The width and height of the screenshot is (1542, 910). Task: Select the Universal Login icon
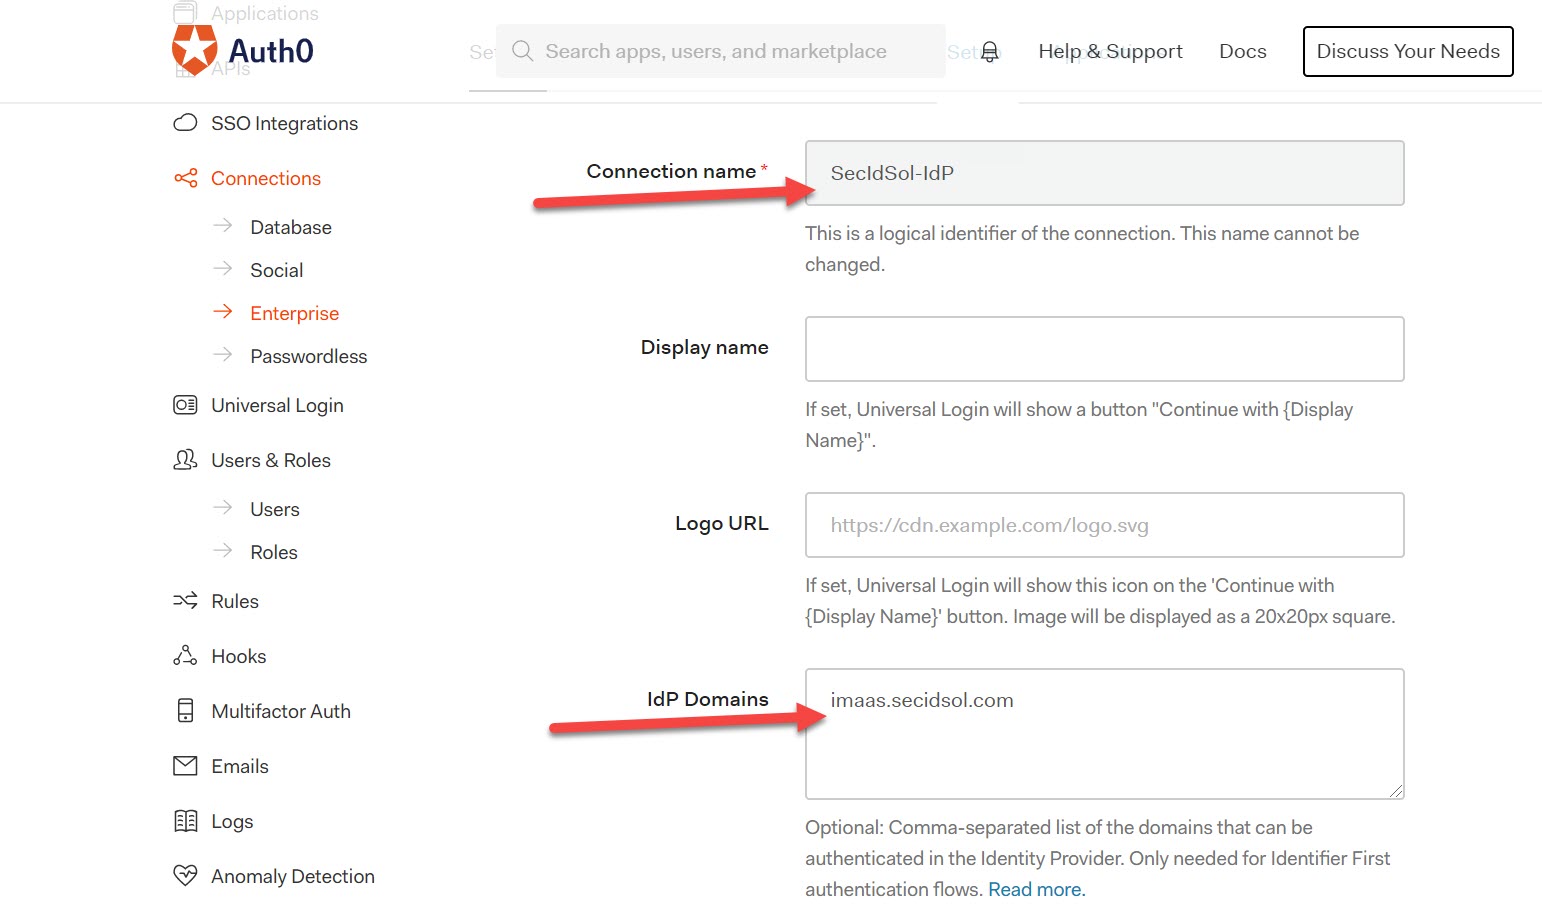click(x=186, y=405)
